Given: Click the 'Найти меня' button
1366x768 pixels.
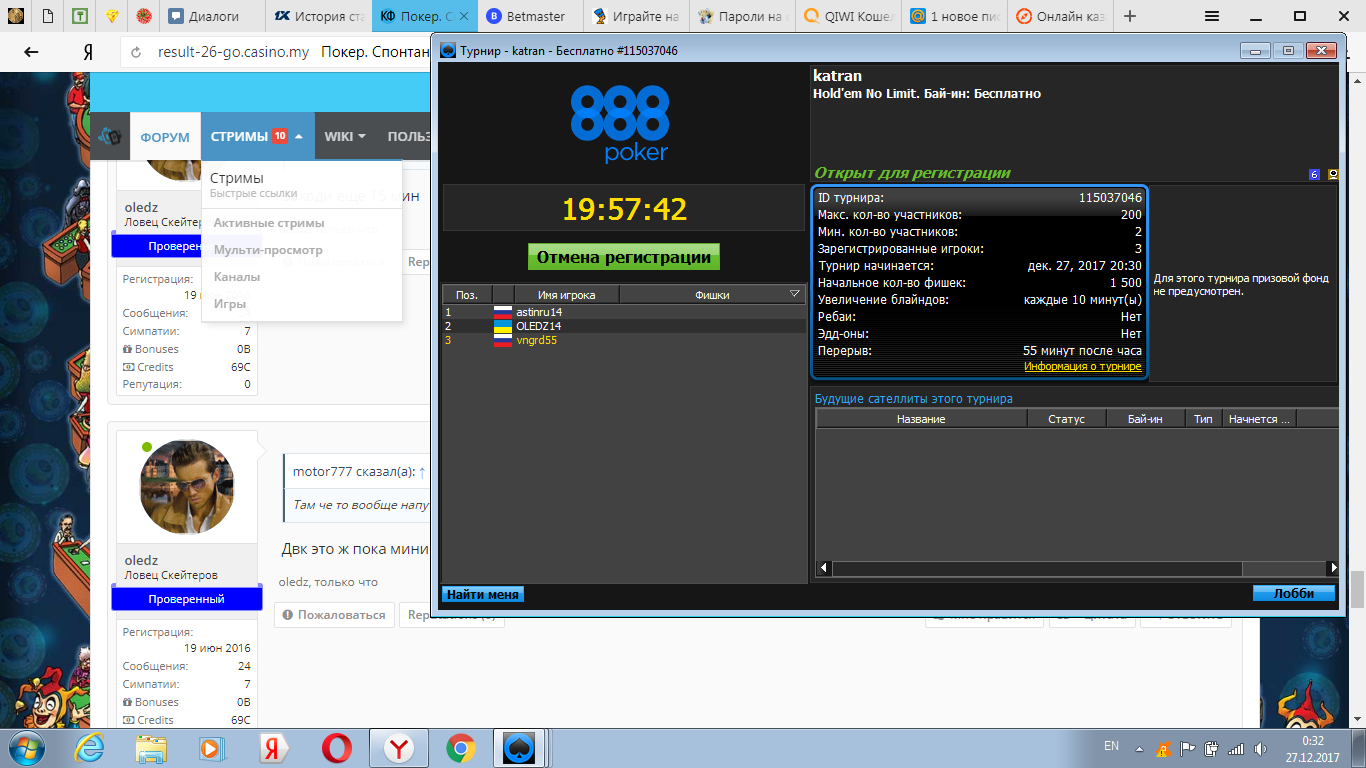Looking at the screenshot, I should (x=483, y=594).
